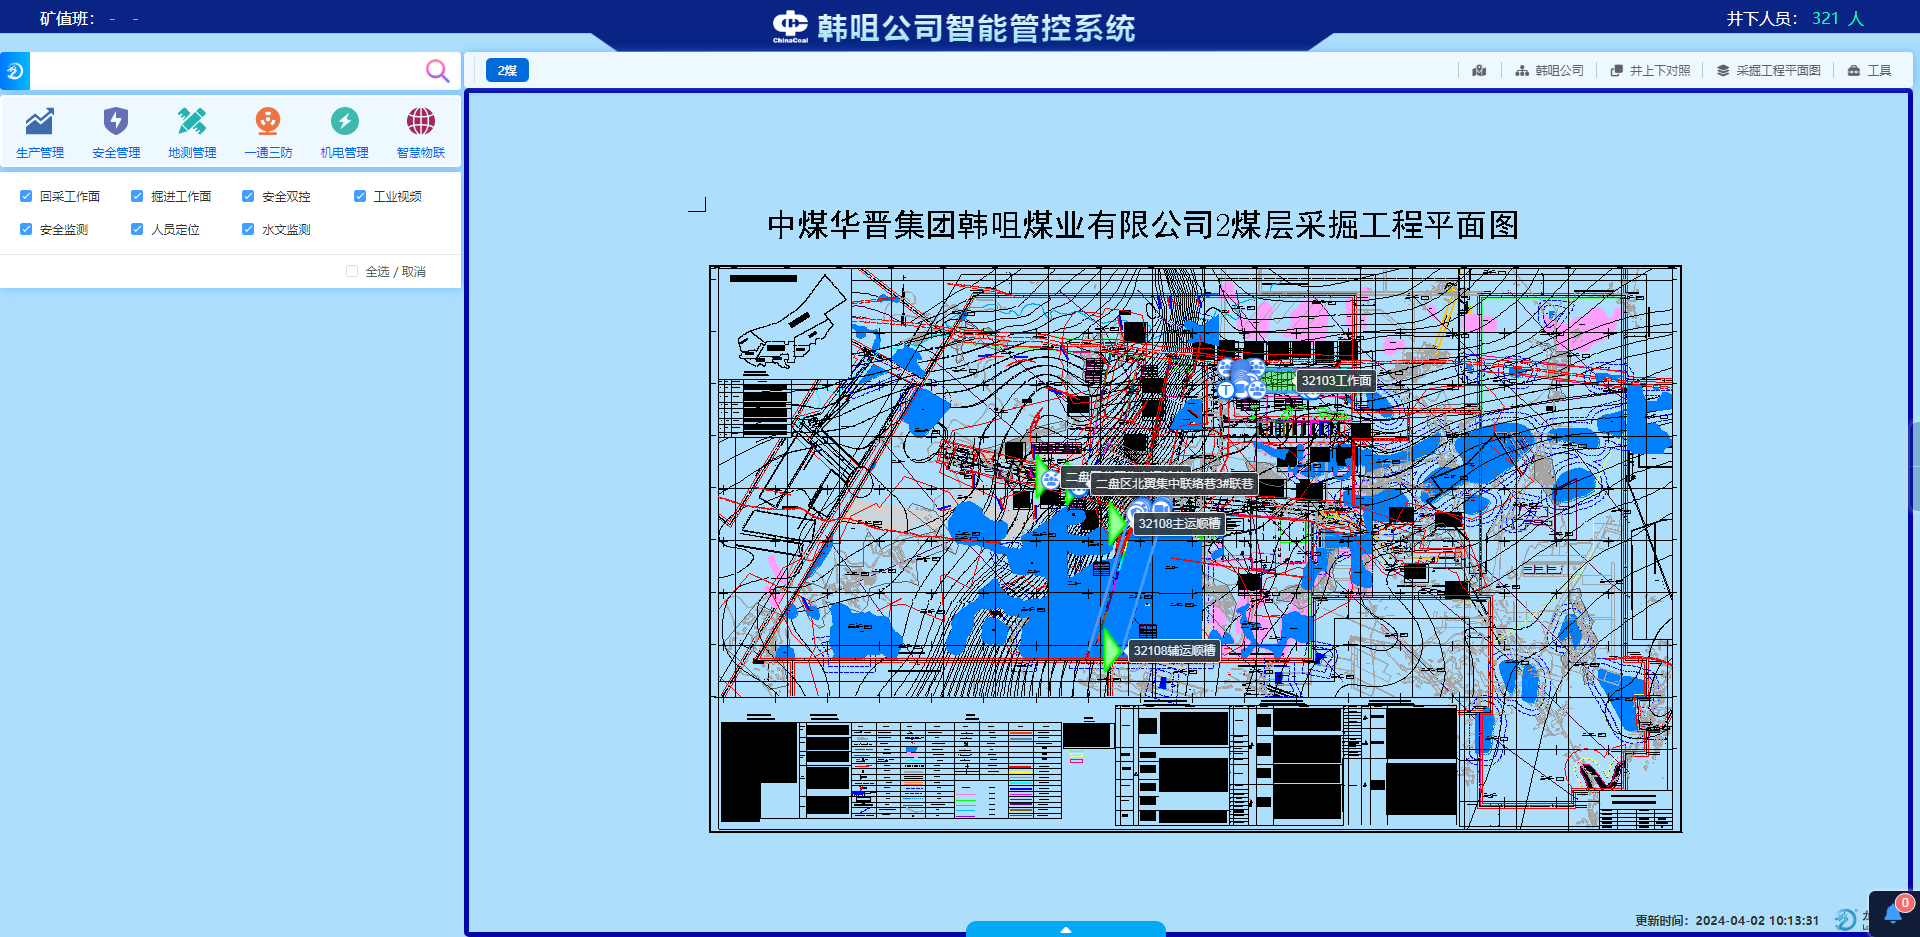Open 智慧物联 smart IoT globe icon
Viewport: 1920px width, 937px height.
pyautogui.click(x=421, y=122)
